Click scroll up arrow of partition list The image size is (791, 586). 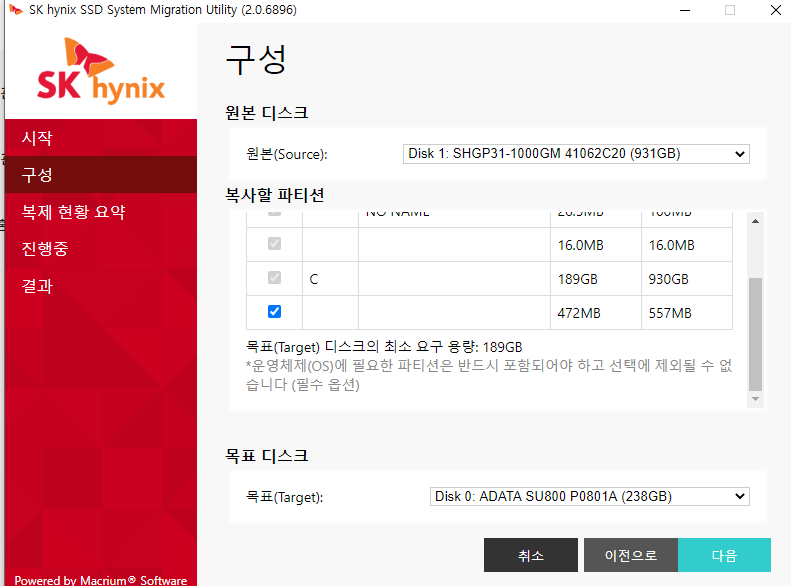coord(755,221)
